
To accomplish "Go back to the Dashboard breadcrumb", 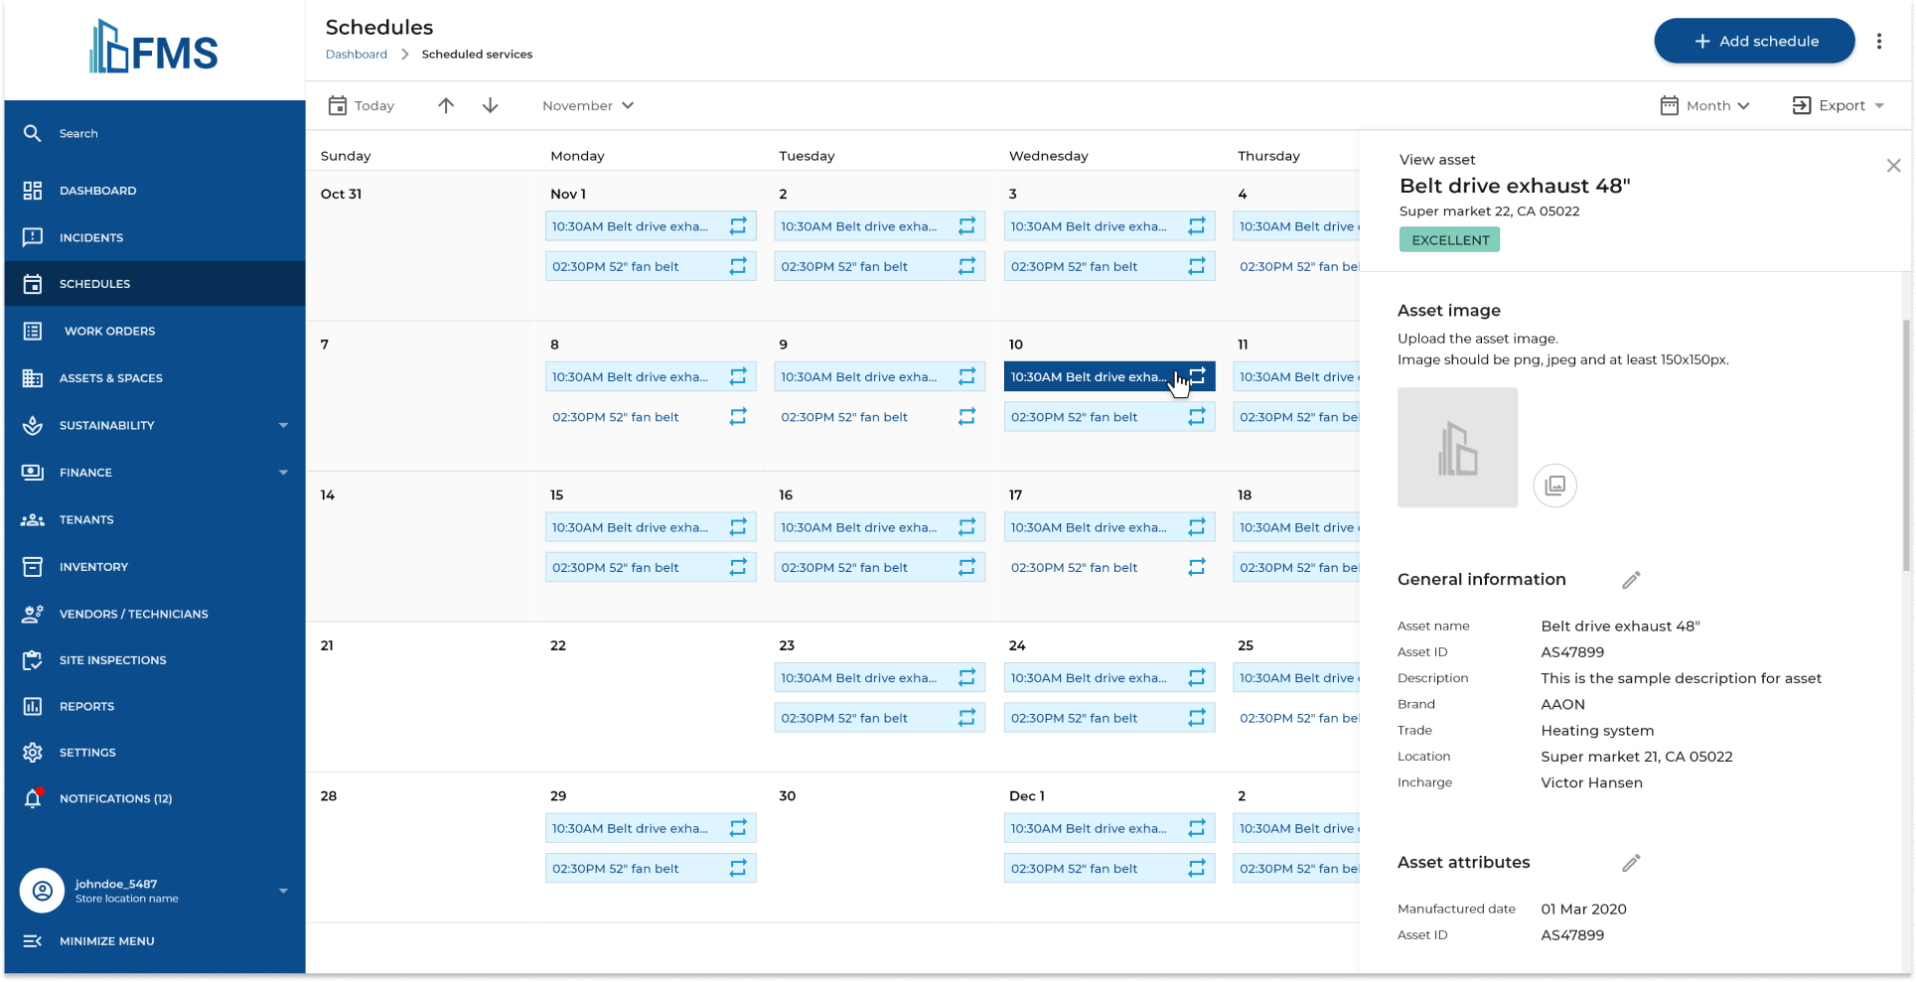I will coord(356,54).
